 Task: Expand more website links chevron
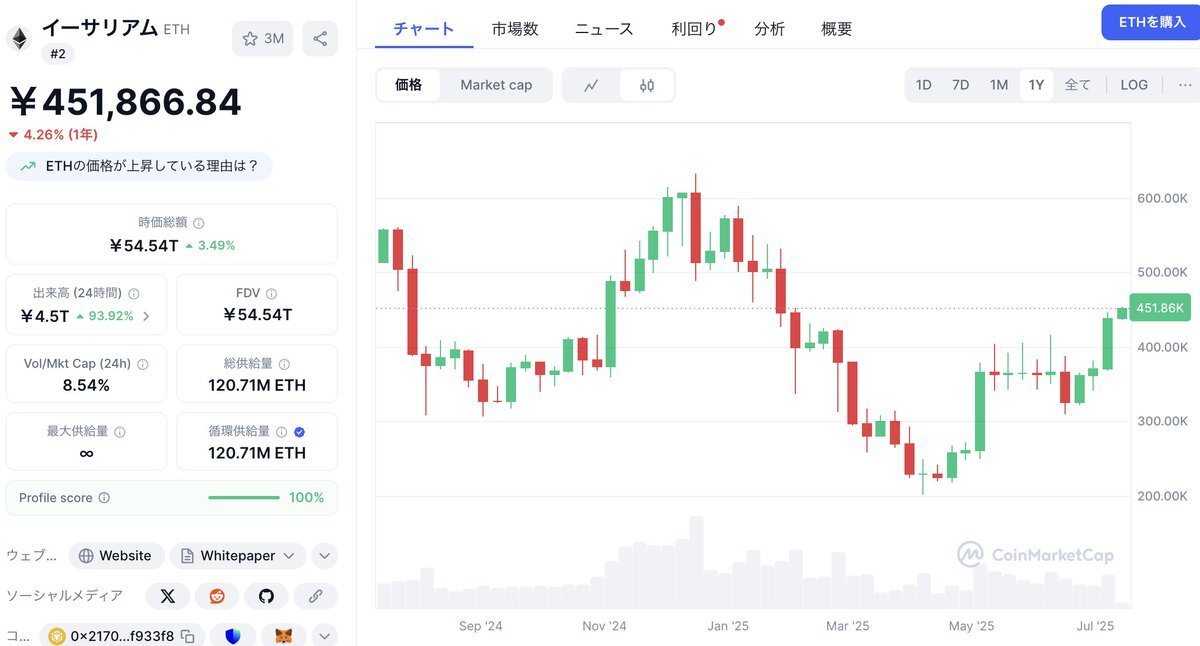tap(324, 556)
